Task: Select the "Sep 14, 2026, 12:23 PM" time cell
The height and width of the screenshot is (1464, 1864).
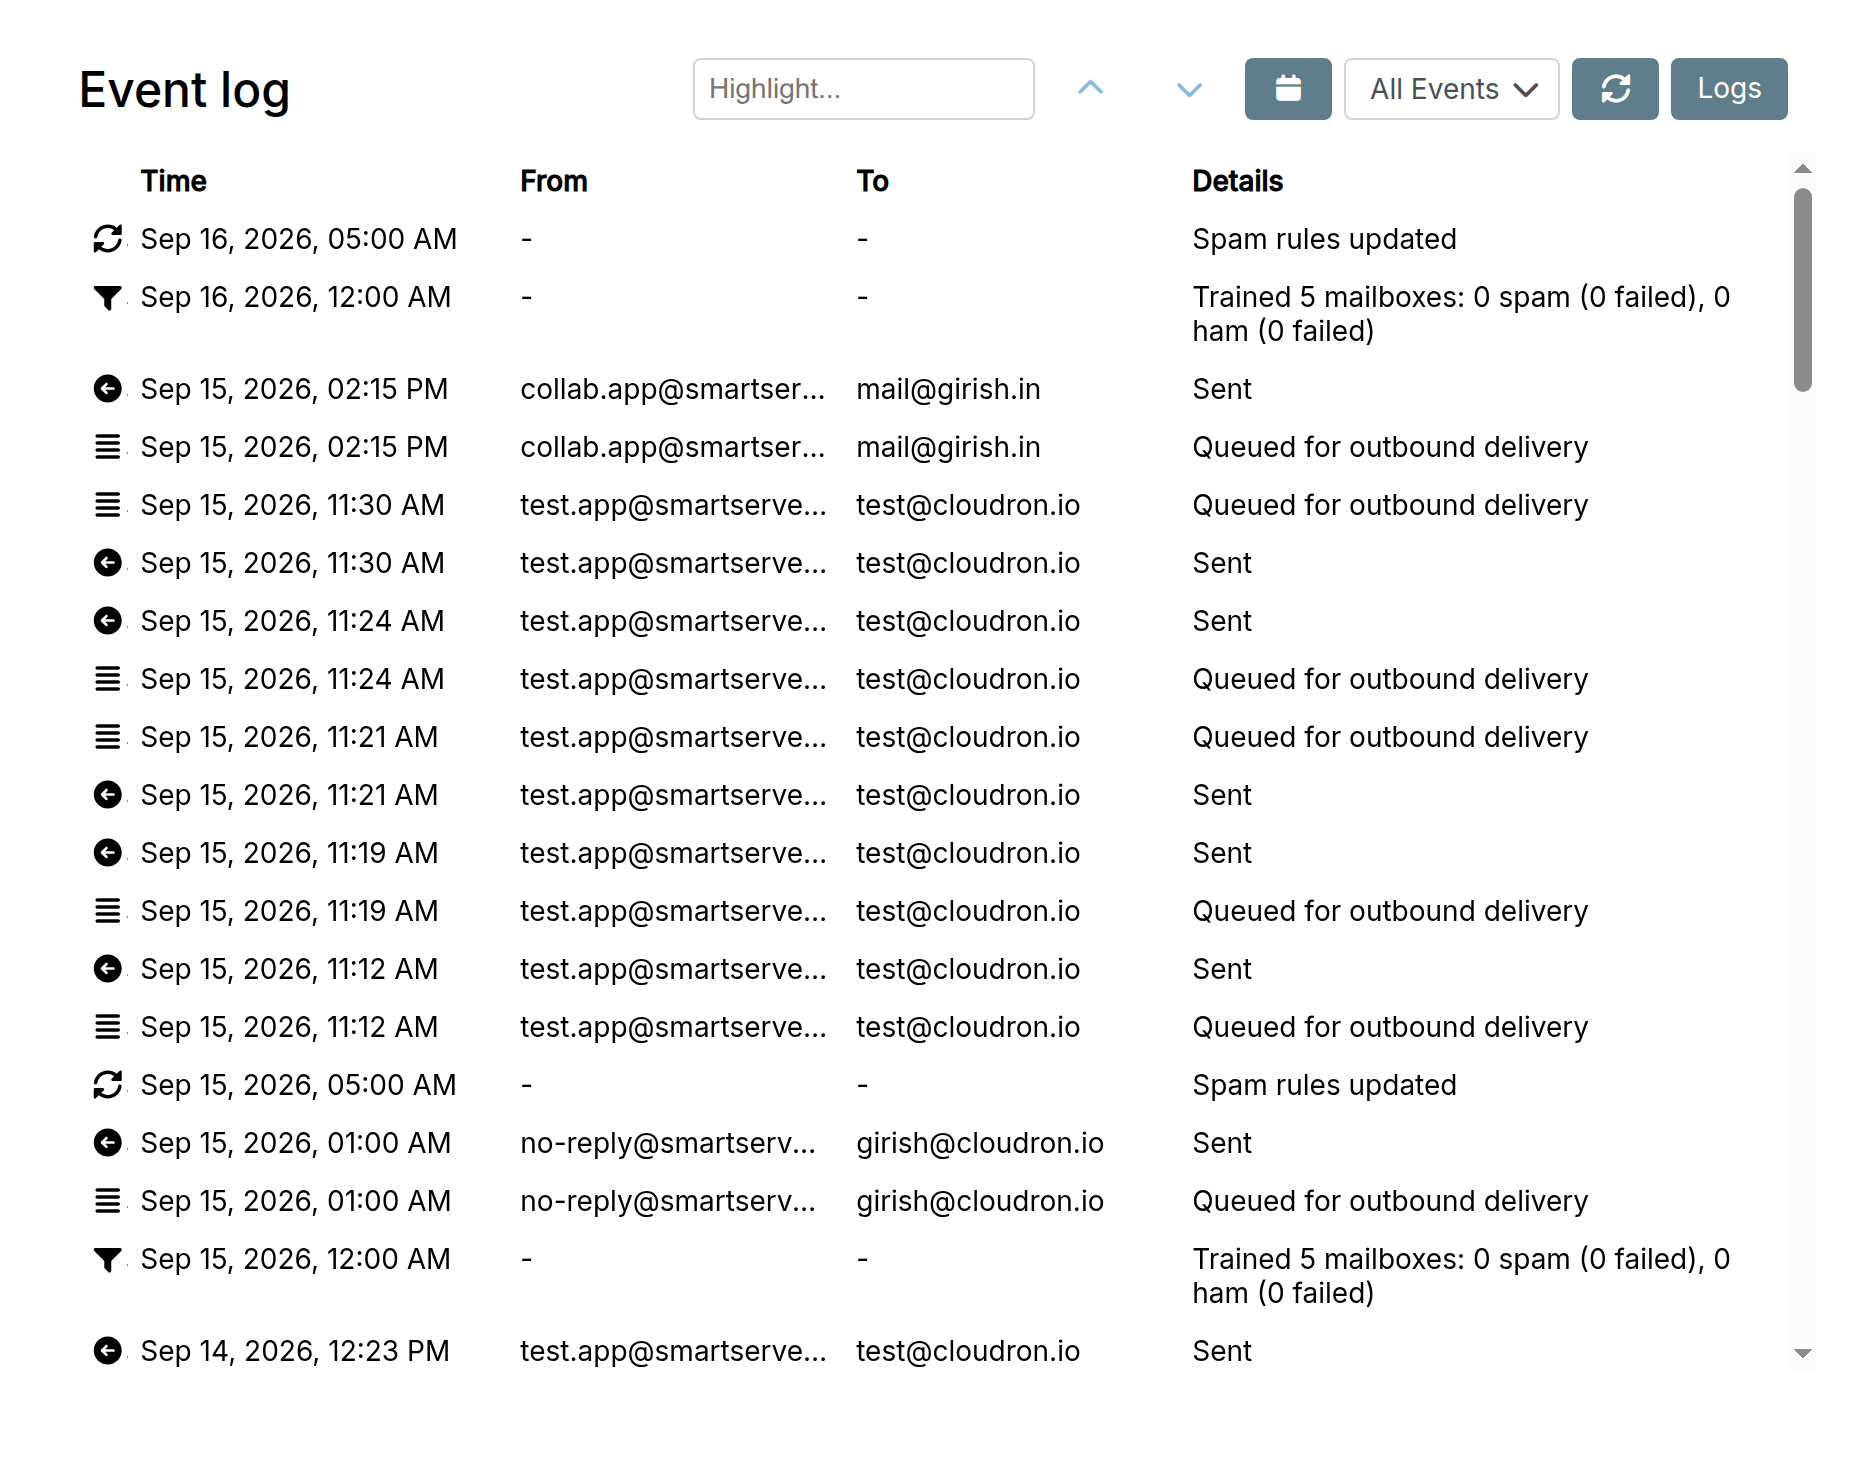Action: click(295, 1351)
